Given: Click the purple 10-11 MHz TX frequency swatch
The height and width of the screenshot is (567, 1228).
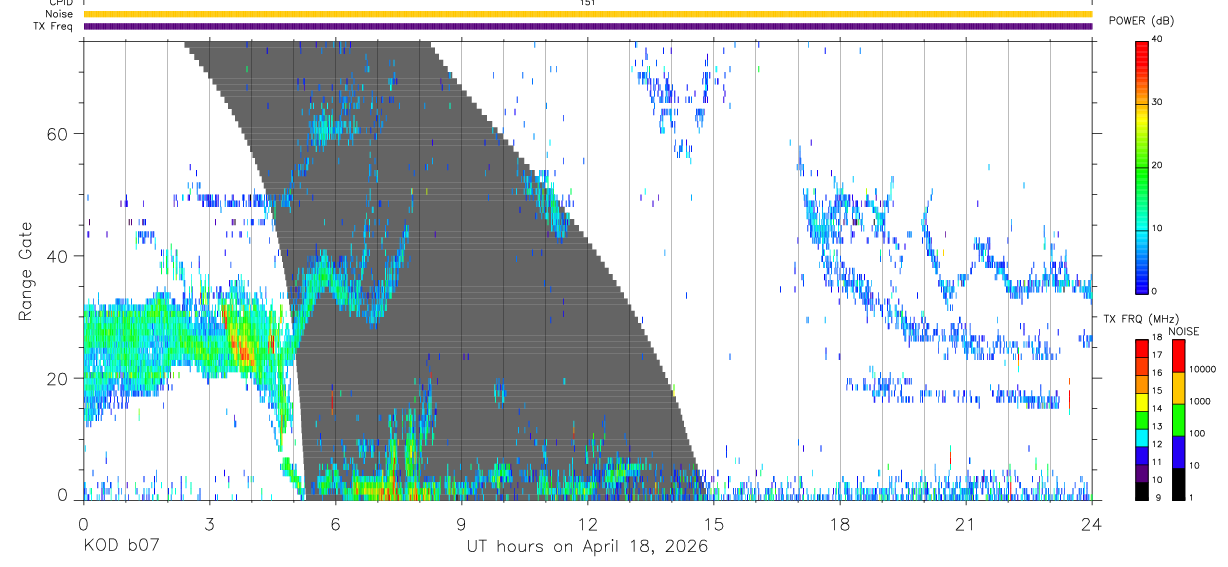Looking at the screenshot, I should pos(1141,473).
